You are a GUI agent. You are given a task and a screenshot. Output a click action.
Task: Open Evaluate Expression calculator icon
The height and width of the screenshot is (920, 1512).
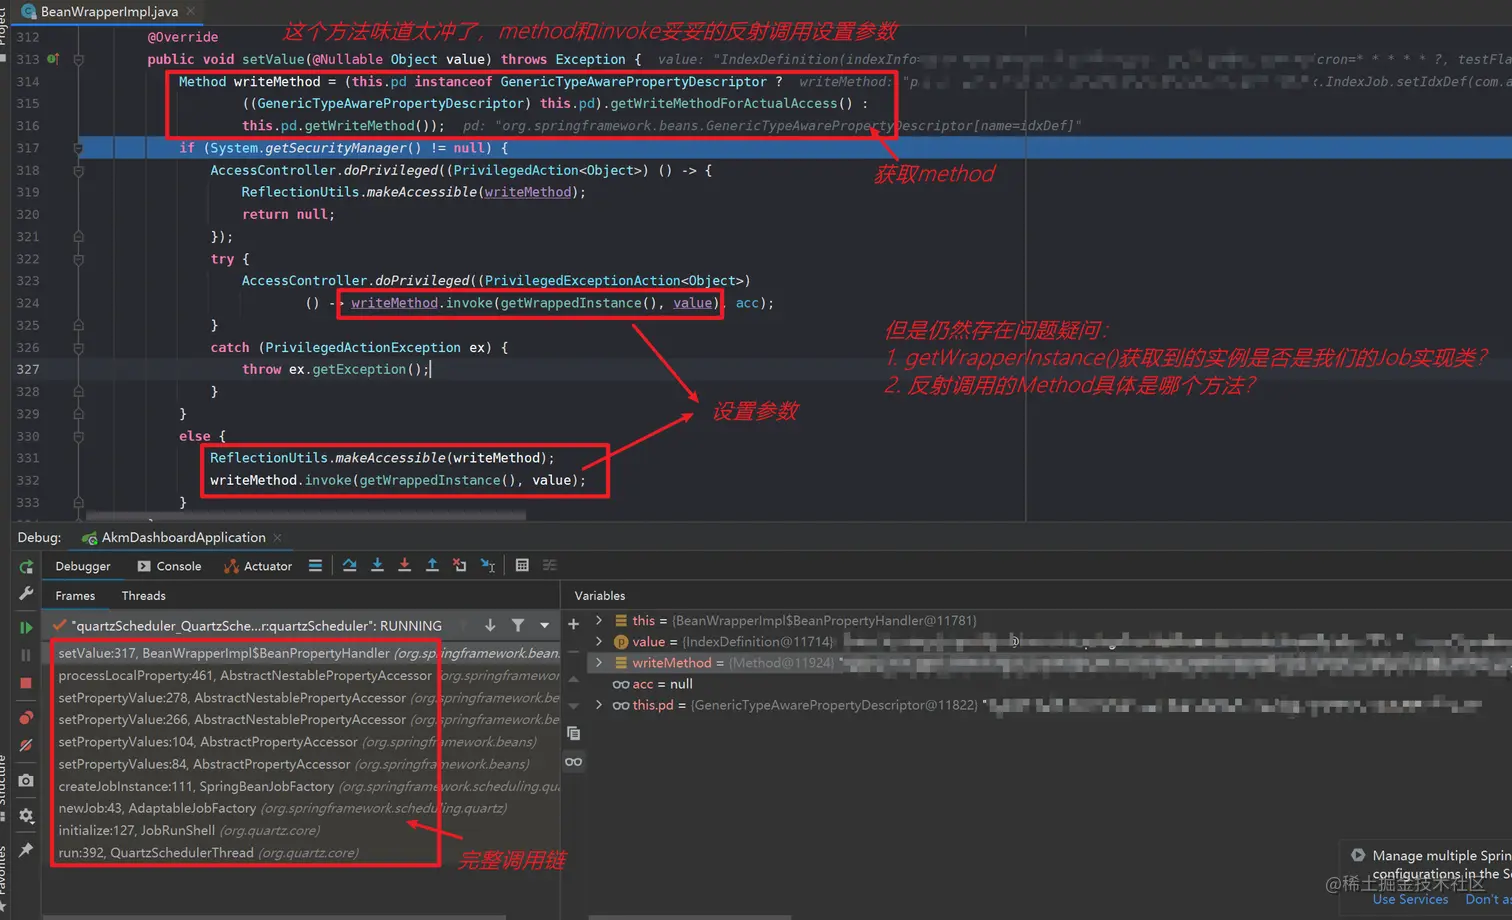pos(522,566)
